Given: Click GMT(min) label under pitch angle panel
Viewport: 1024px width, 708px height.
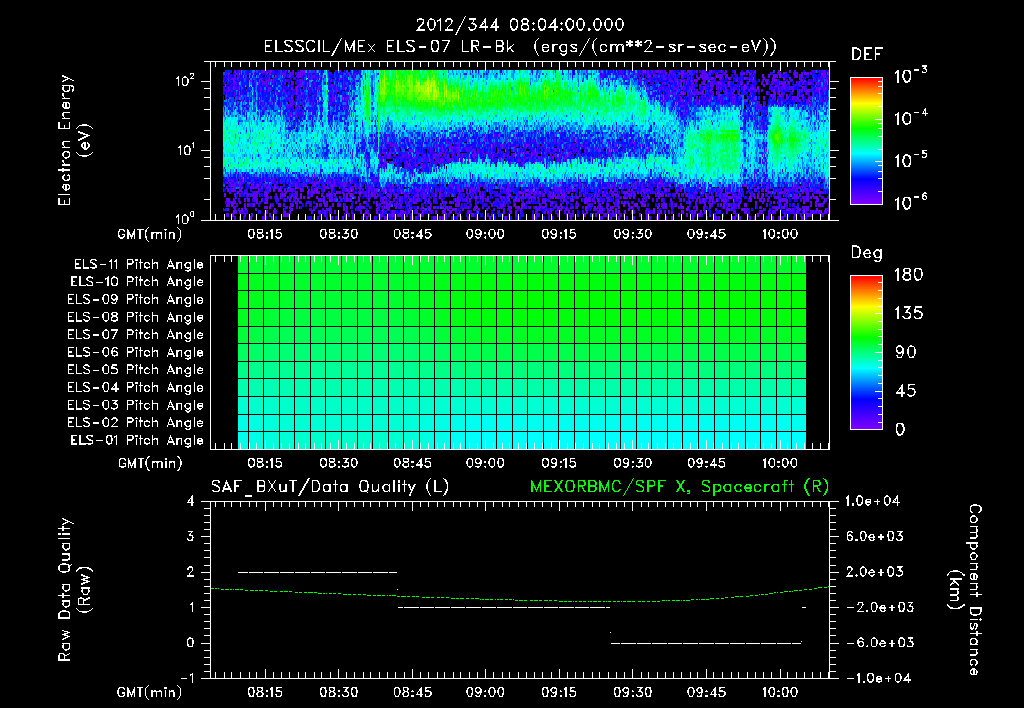Looking at the screenshot, I should [x=150, y=463].
